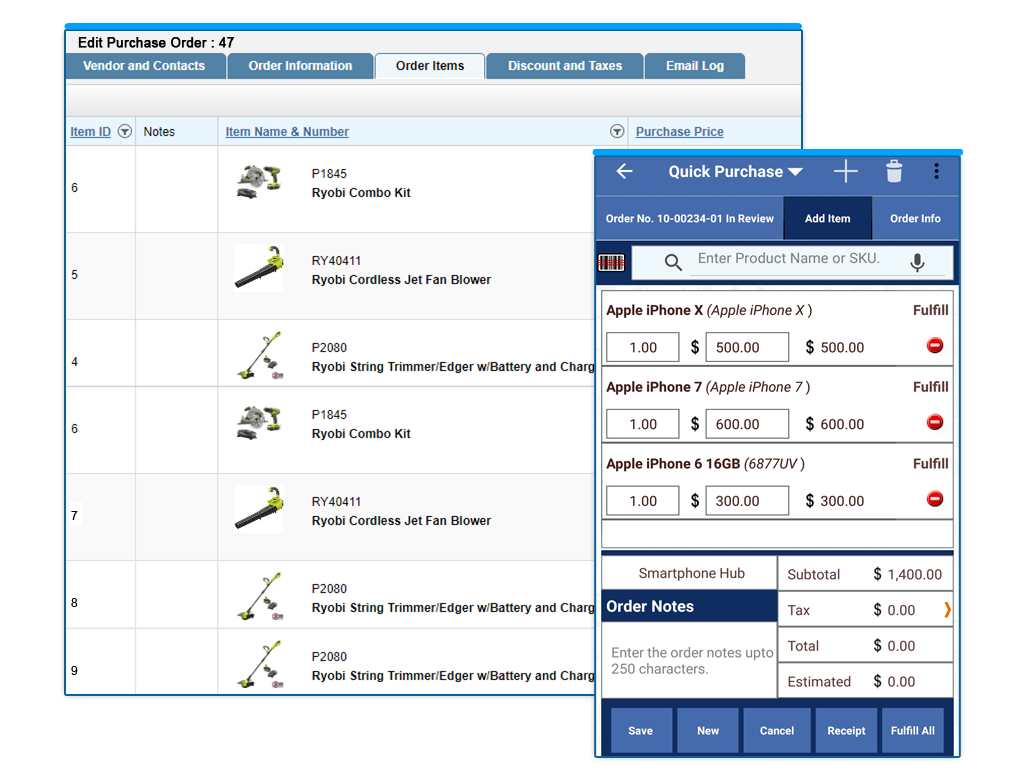Click the order notes text area
1024x768 pixels.
[x=689, y=660]
